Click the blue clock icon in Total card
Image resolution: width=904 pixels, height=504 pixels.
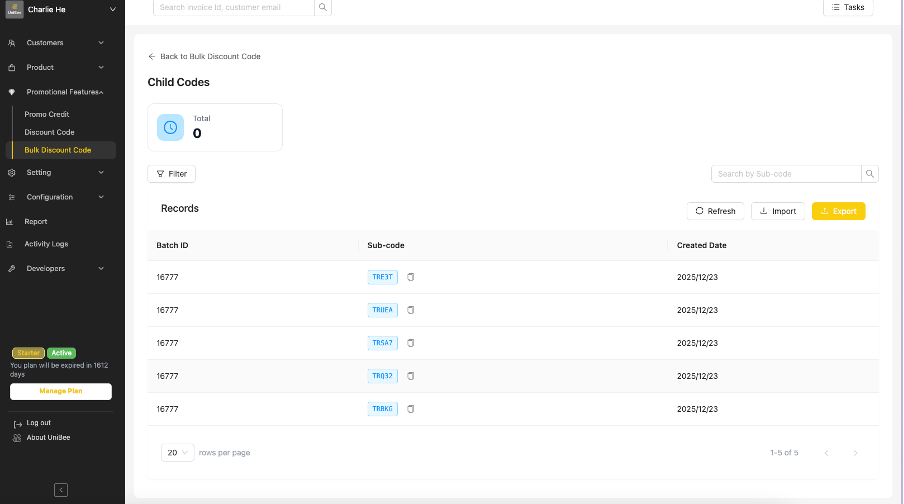tap(170, 127)
